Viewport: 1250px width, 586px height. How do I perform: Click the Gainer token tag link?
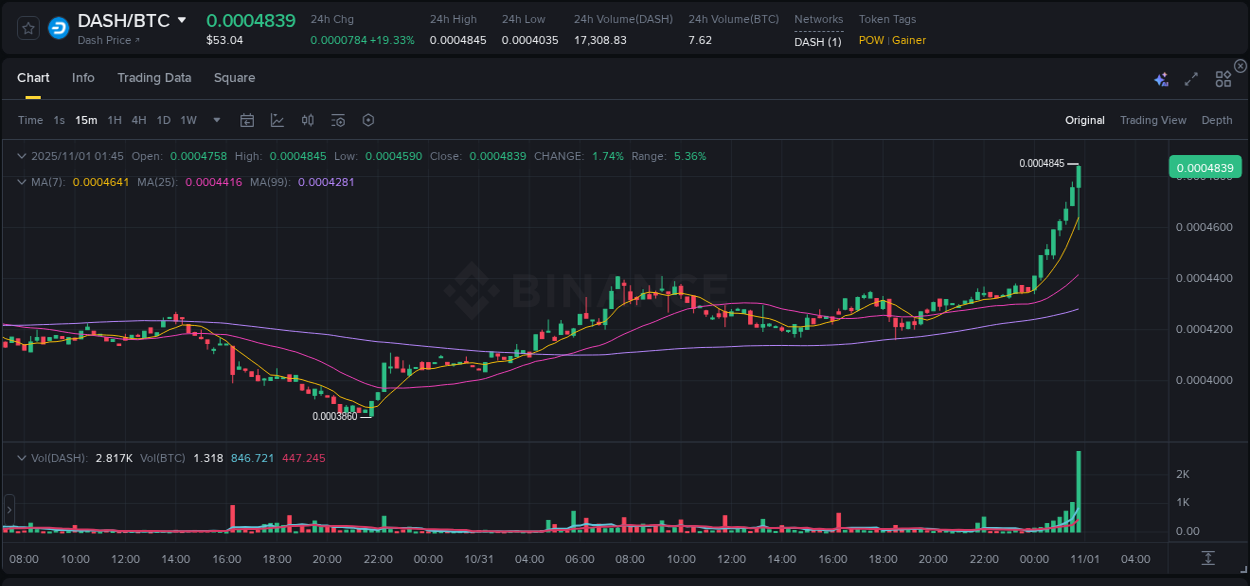[909, 40]
